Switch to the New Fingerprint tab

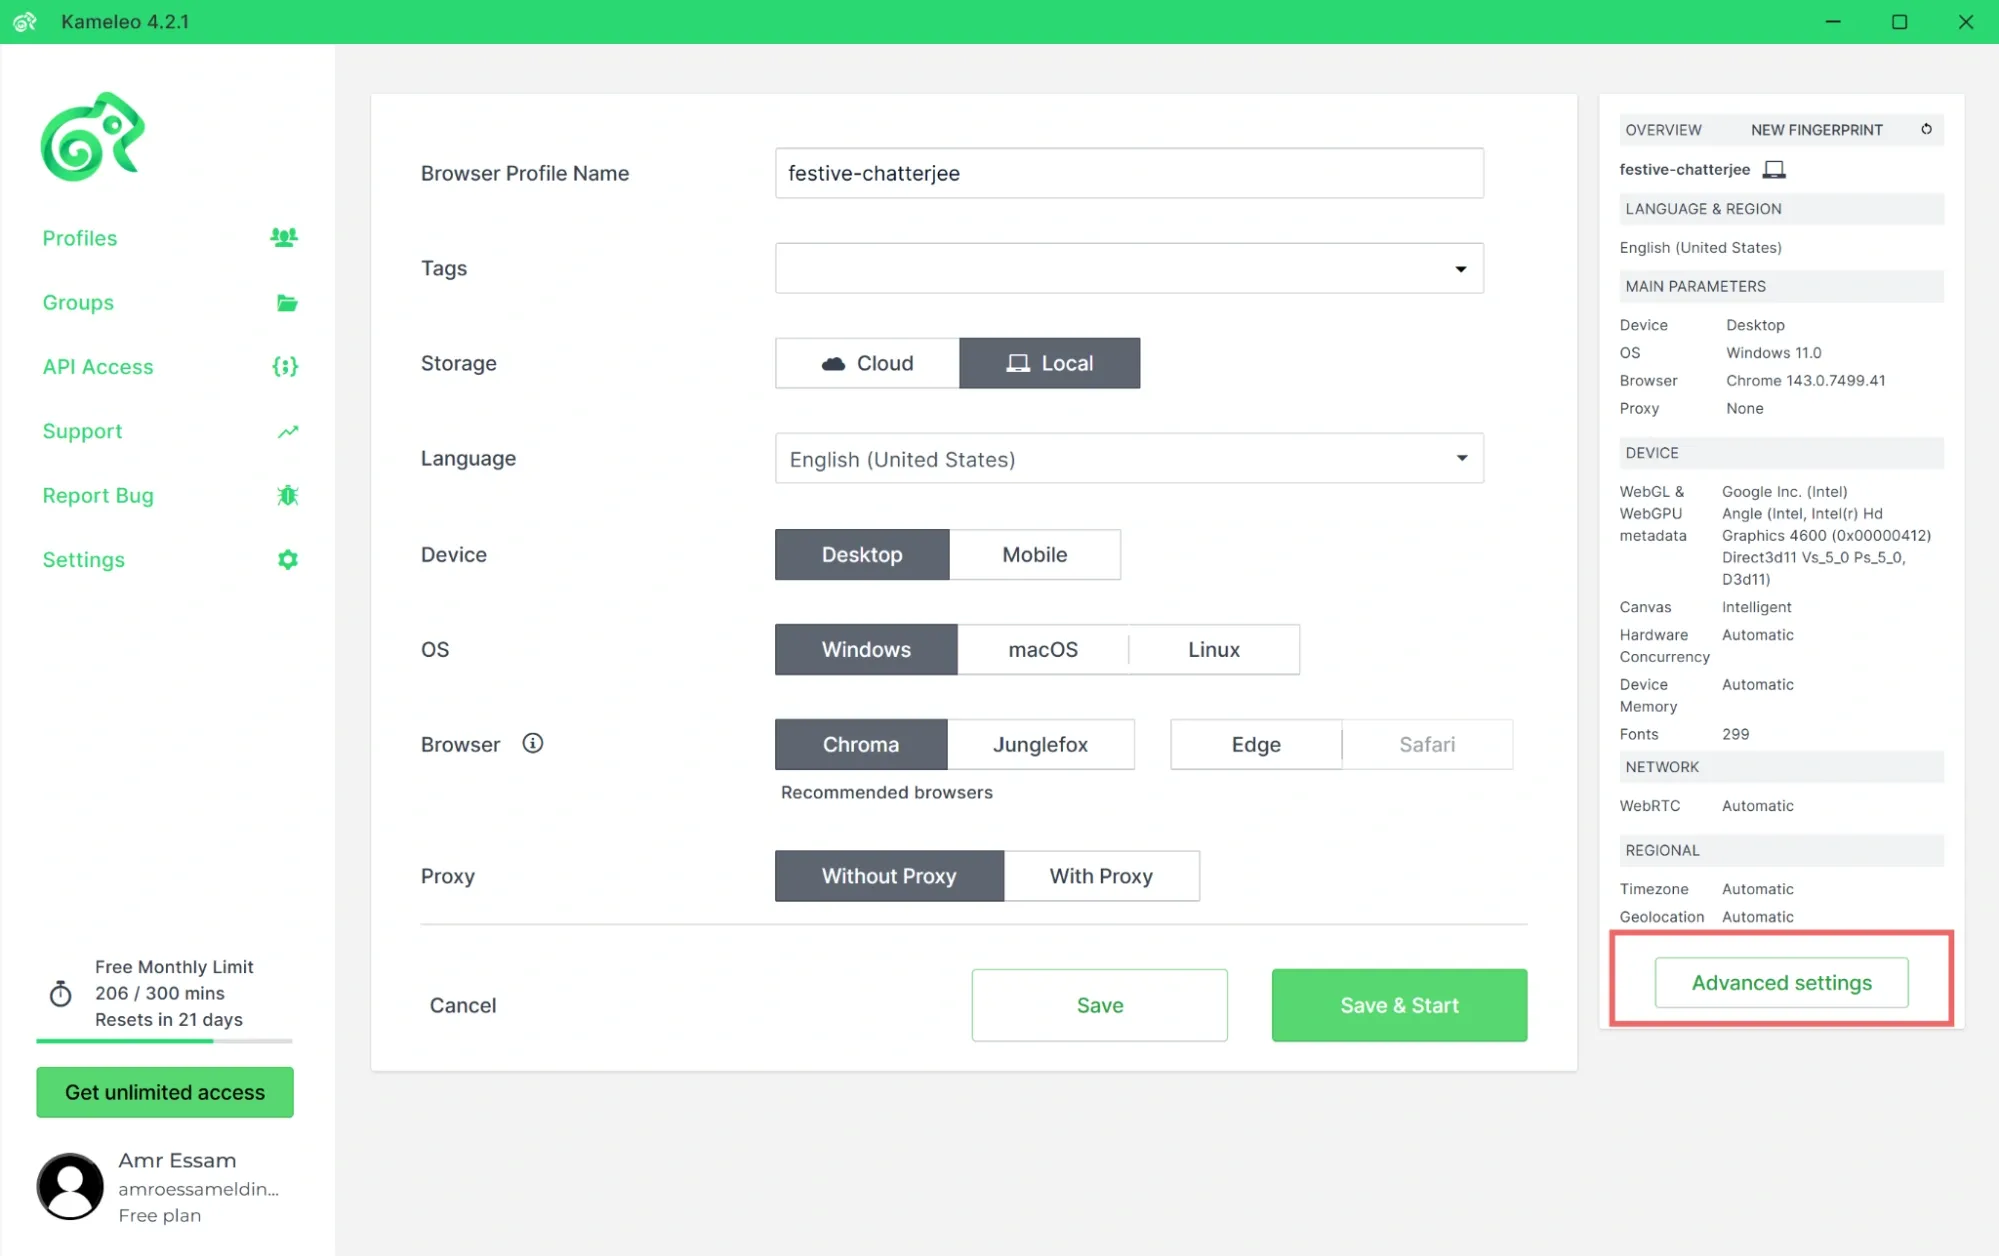pyautogui.click(x=1815, y=130)
